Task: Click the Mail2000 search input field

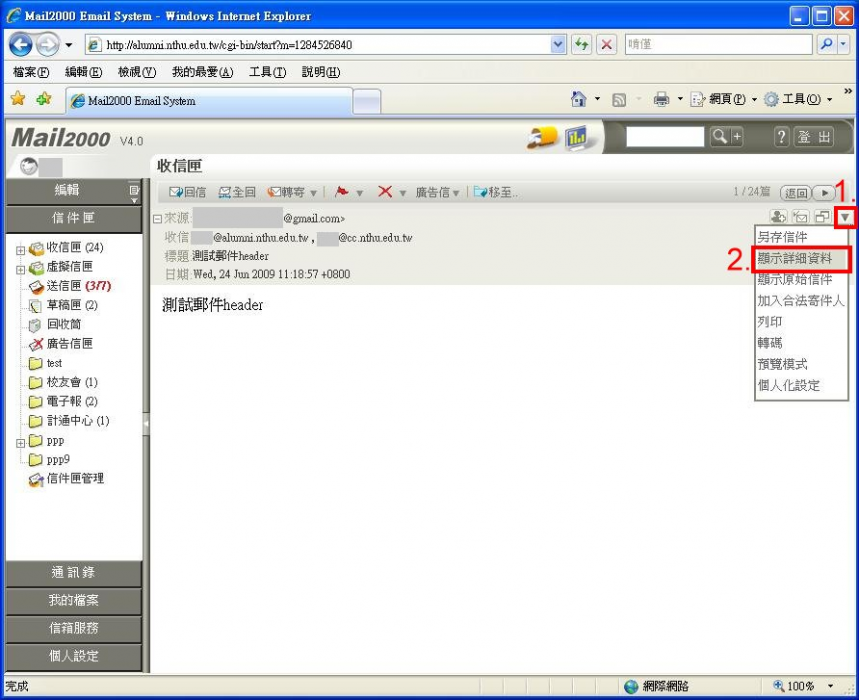Action: (665, 138)
